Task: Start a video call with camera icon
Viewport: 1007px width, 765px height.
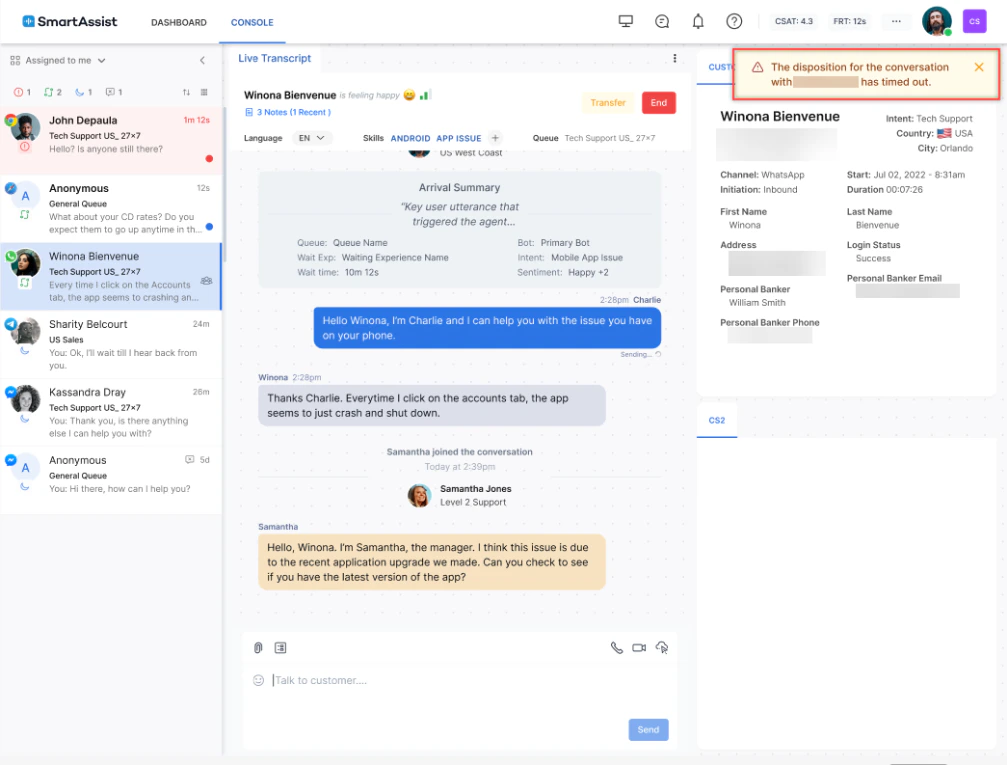Action: point(639,647)
